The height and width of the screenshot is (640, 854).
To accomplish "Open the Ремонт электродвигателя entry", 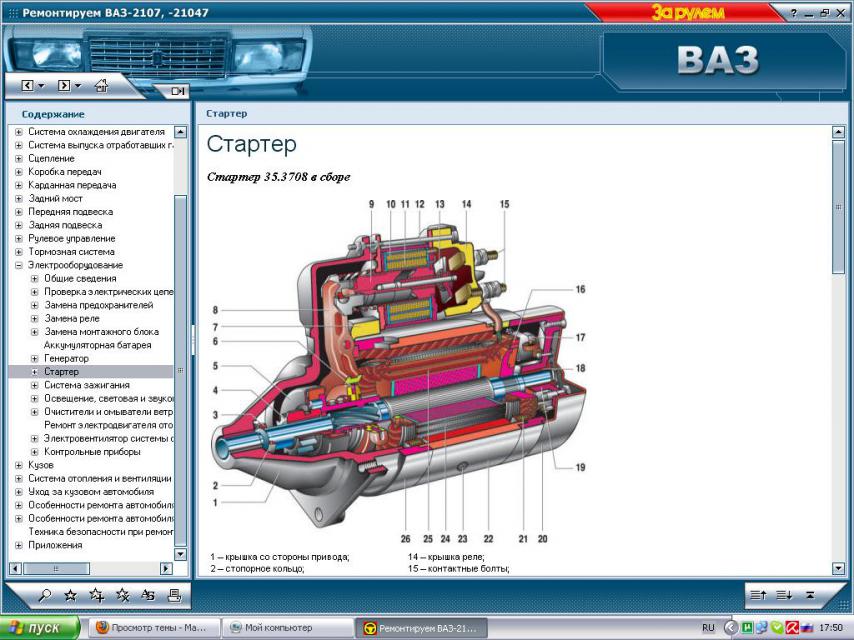I will click(108, 425).
